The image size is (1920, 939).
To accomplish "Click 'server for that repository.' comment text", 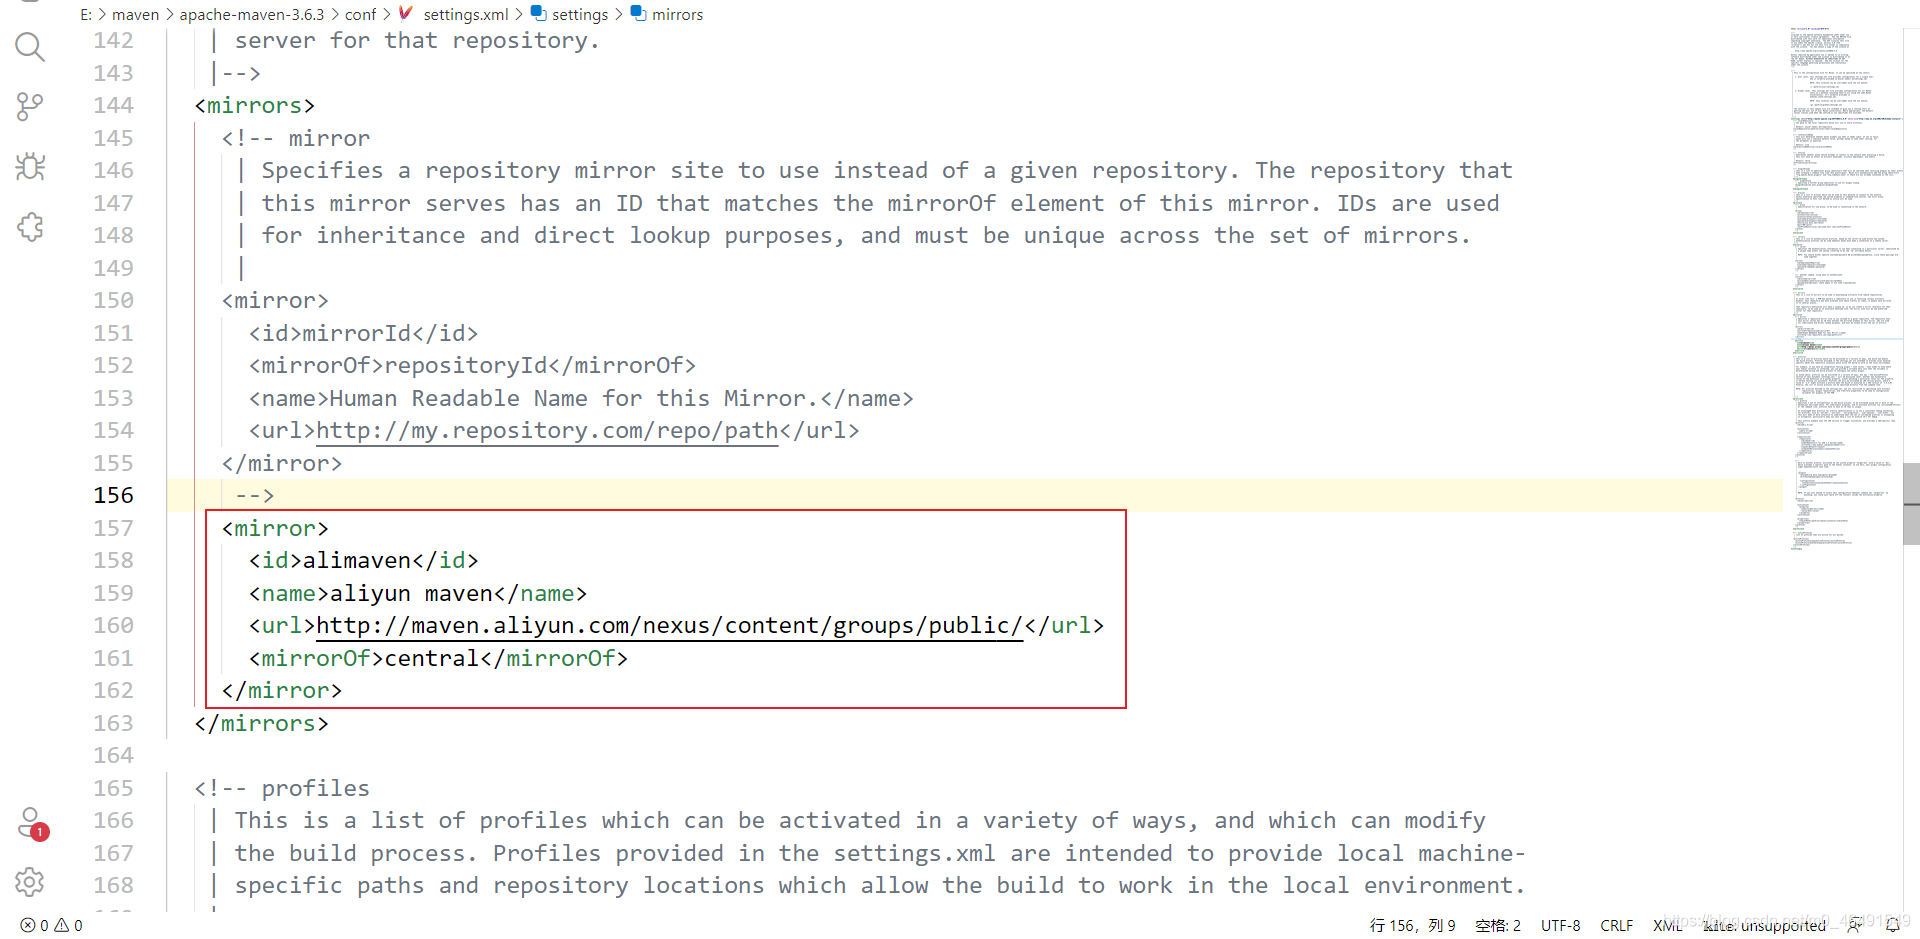I will coord(417,41).
